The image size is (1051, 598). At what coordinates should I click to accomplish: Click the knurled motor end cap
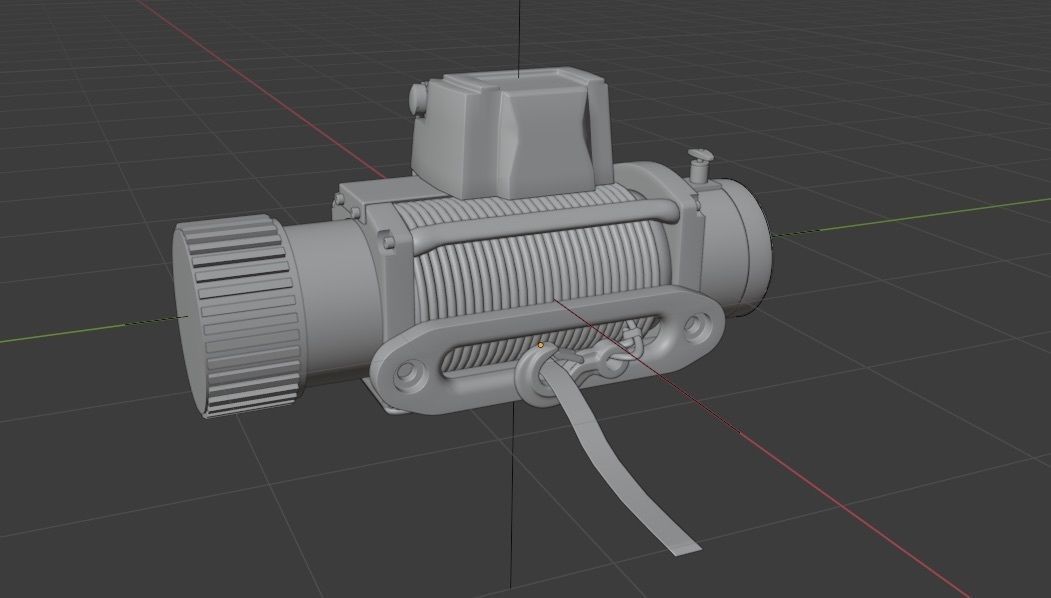236,316
